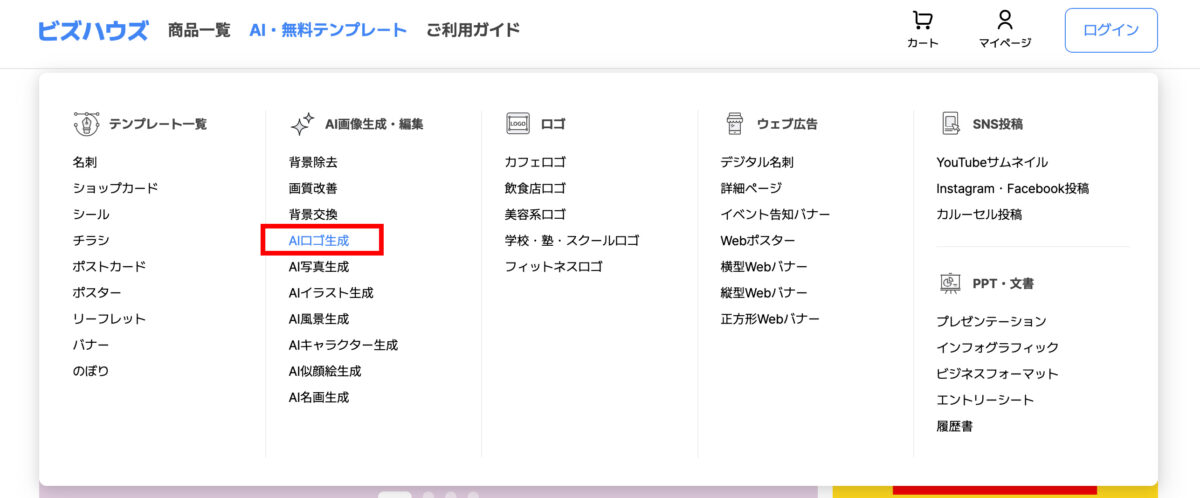Select ポストカード template
Screen dimensions: 1200x498
pyautogui.click(x=109, y=266)
